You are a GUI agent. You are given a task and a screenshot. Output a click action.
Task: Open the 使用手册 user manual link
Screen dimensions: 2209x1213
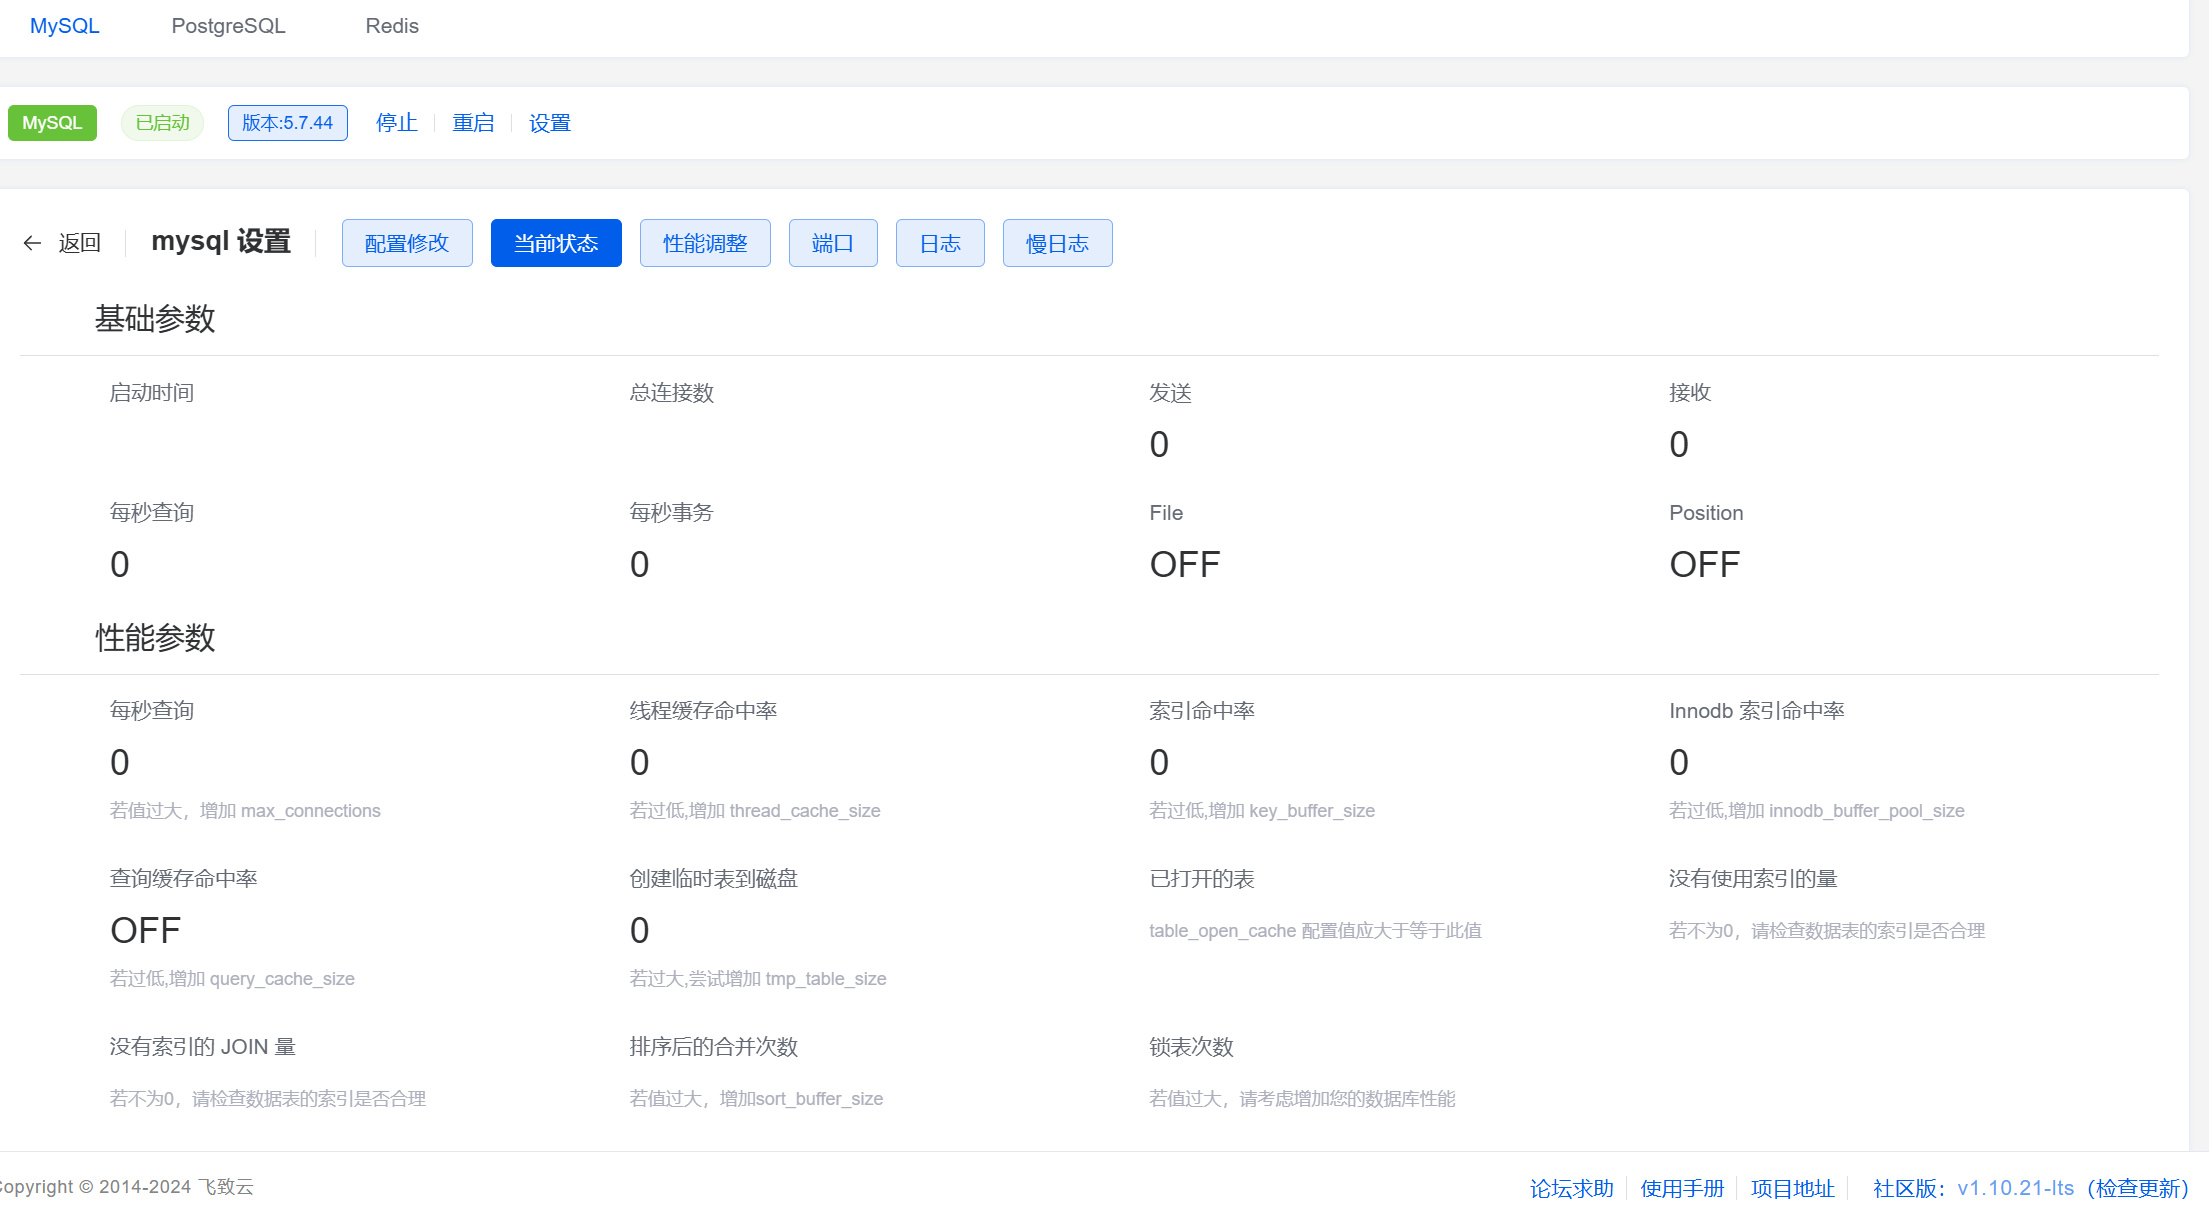(x=1682, y=1188)
